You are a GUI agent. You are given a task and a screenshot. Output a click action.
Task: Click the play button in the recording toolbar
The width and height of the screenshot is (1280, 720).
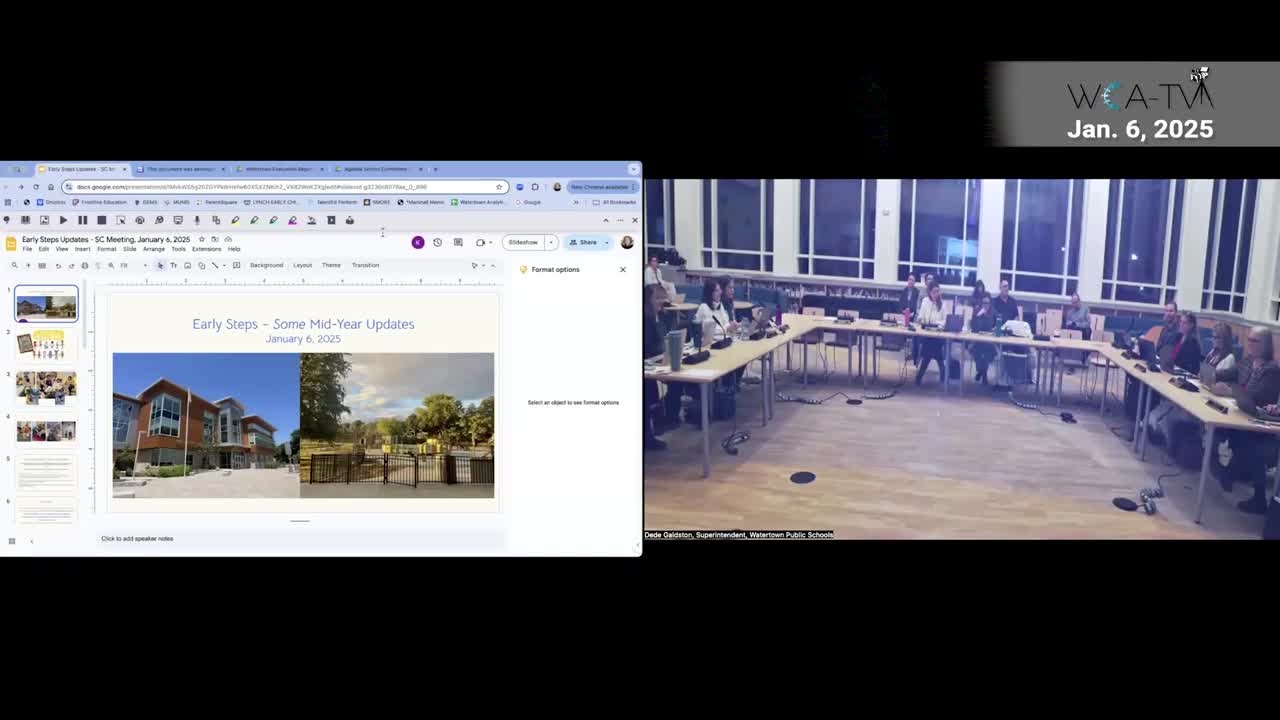tap(63, 220)
